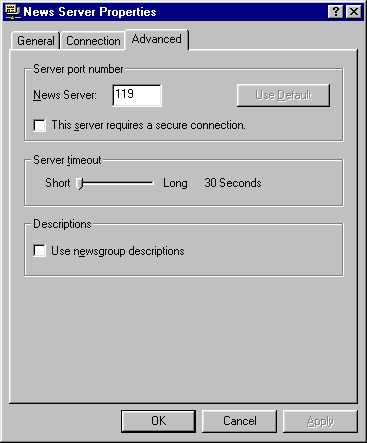
Task: Click the Use Default button
Action: tap(283, 95)
